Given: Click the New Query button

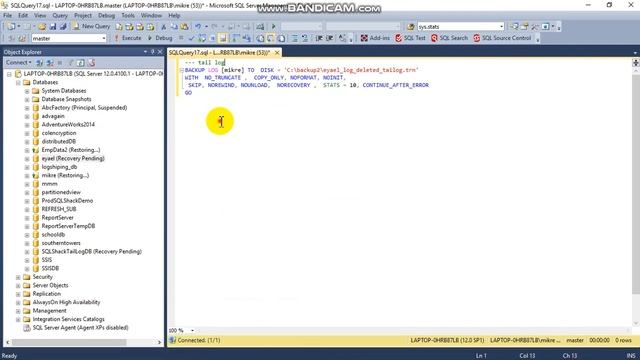Looking at the screenshot, I should point(91,26).
